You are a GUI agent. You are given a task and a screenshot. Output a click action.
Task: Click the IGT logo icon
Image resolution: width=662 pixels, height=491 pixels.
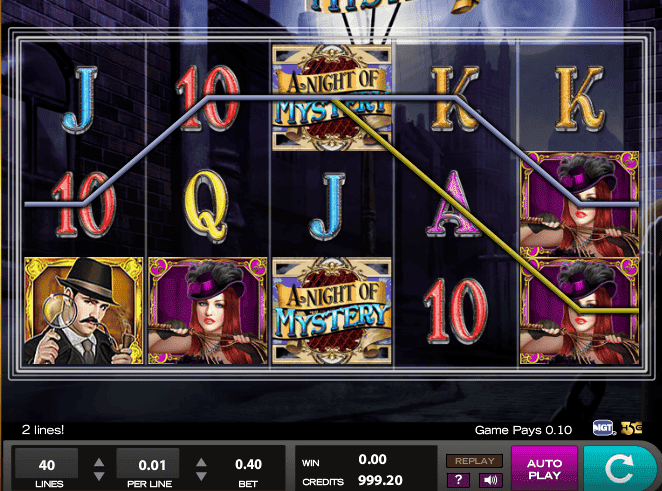[x=603, y=428]
